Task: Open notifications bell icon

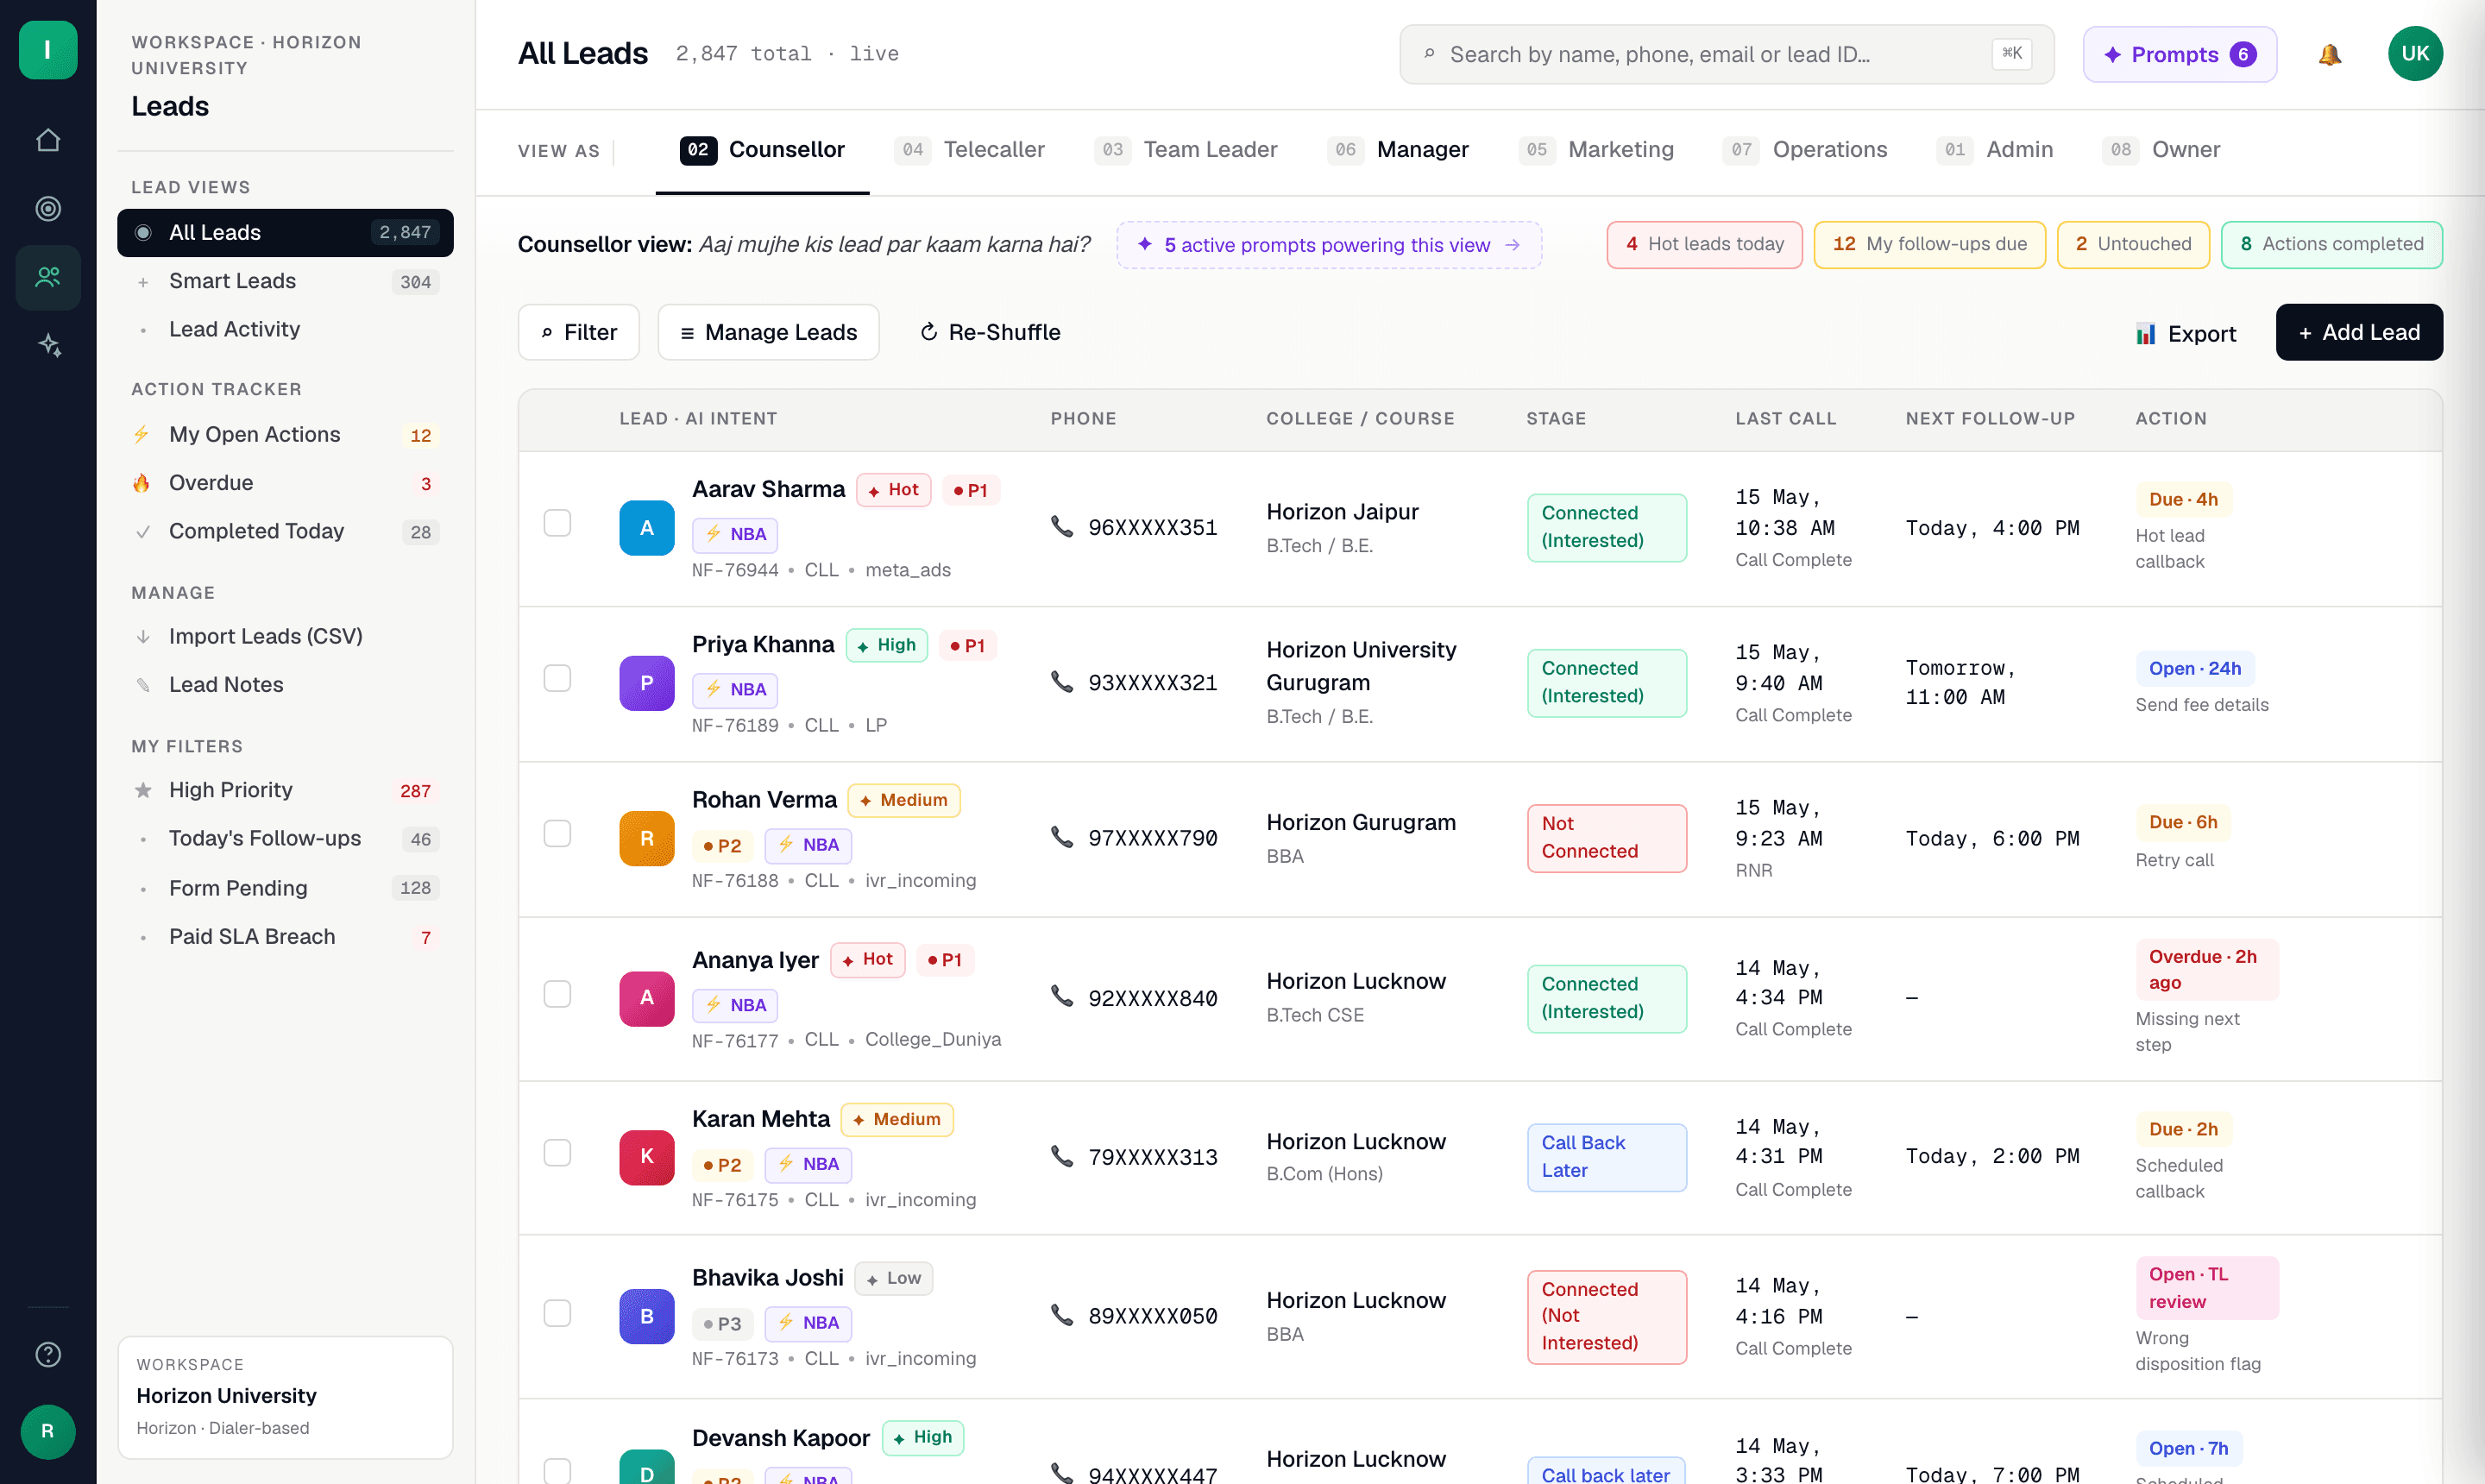Action: coord(2329,55)
